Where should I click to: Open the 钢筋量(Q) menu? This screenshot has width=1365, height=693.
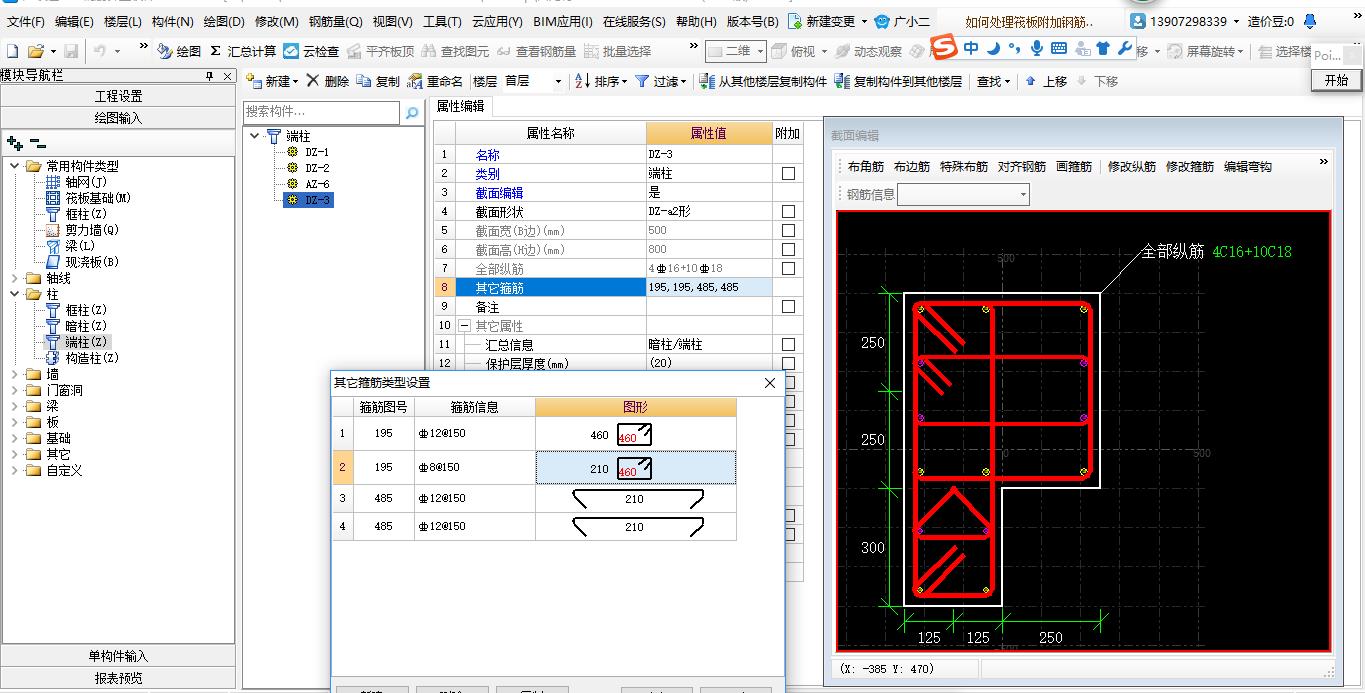335,21
